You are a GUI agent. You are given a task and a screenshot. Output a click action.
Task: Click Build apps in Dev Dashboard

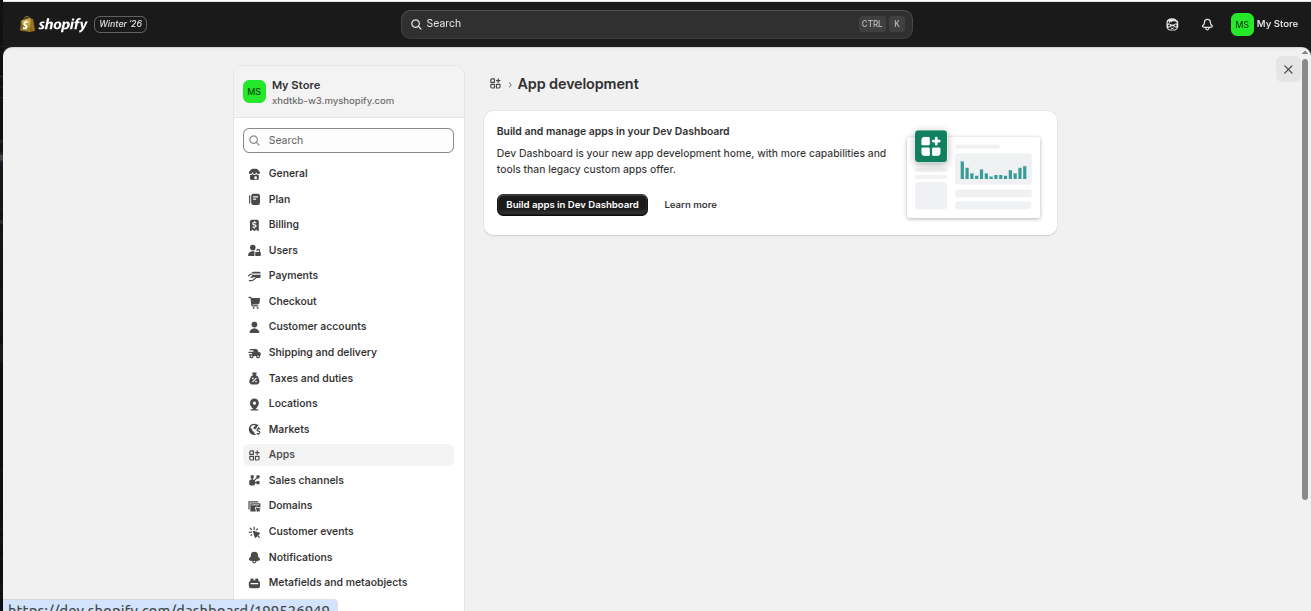tap(572, 204)
